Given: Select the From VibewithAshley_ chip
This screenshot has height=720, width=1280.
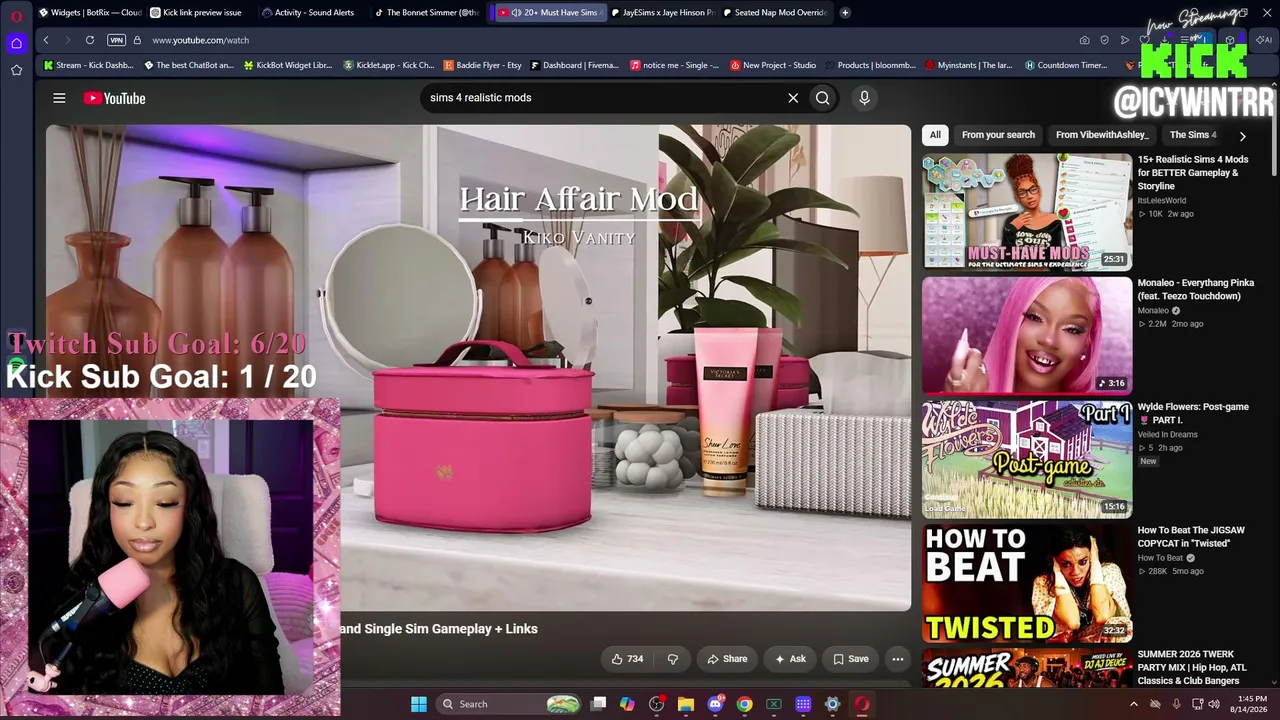Looking at the screenshot, I should pyautogui.click(x=1102, y=135).
